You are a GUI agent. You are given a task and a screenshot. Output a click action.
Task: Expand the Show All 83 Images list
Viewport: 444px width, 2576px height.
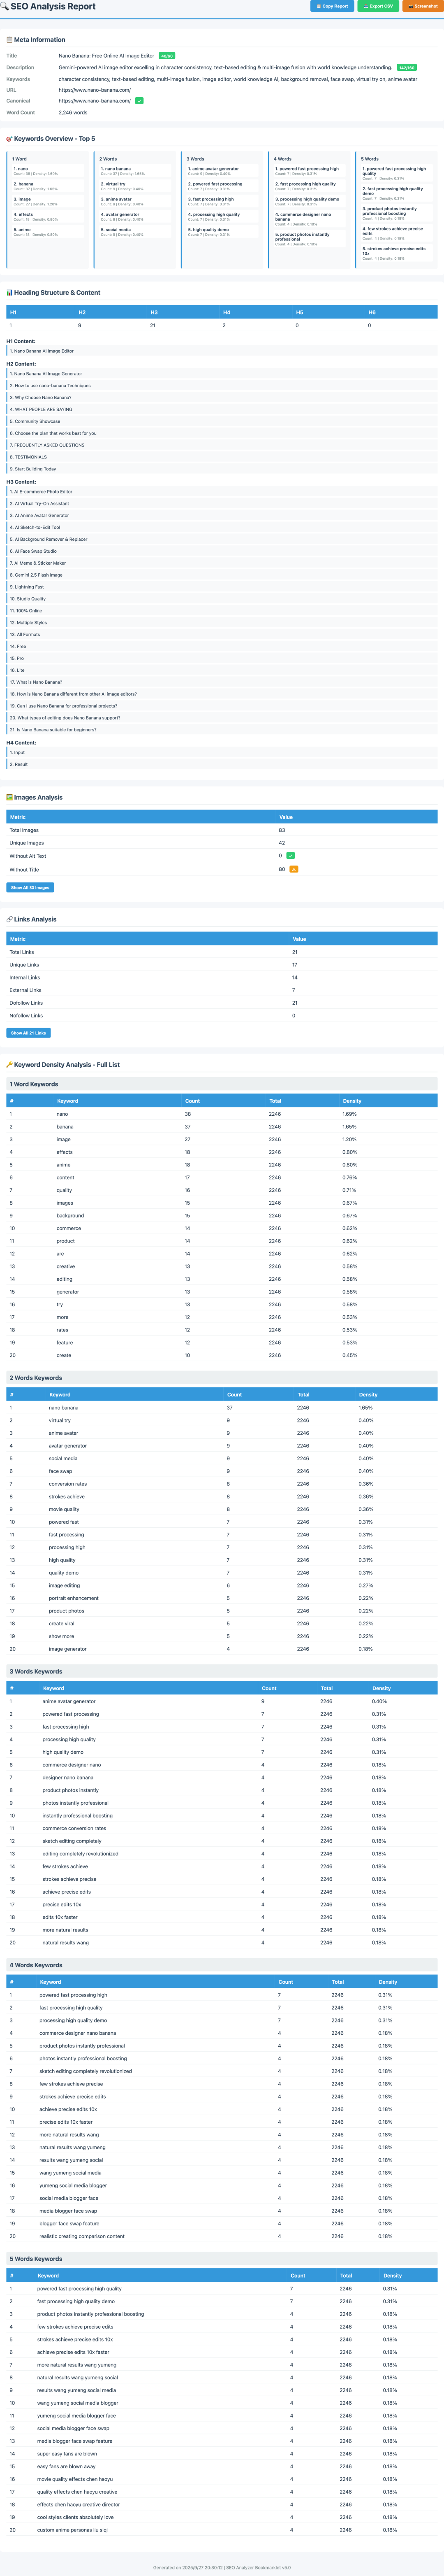tap(30, 887)
